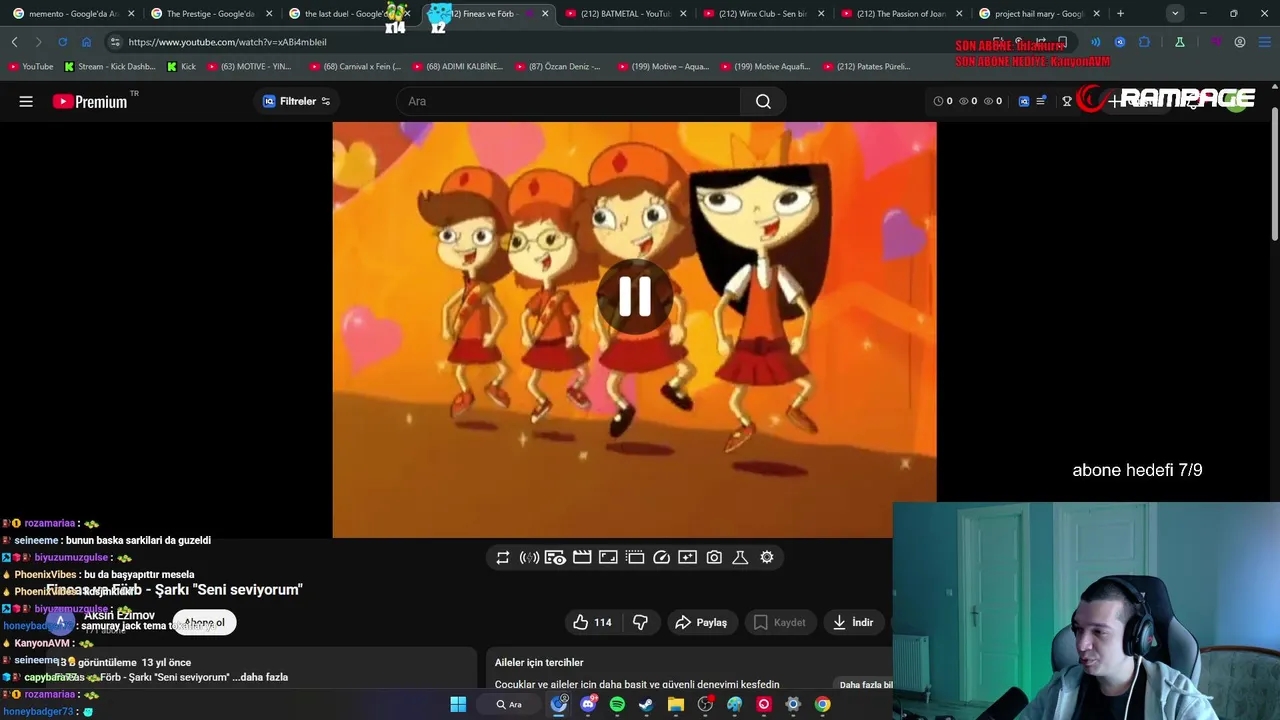Open the browser hamburger menu

tap(1264, 42)
